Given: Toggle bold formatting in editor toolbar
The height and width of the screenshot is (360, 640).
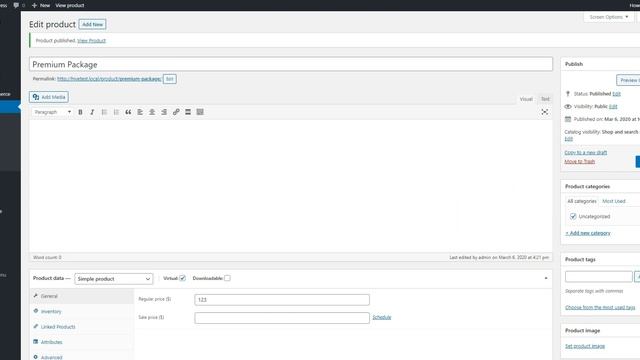Looking at the screenshot, I should (80, 112).
